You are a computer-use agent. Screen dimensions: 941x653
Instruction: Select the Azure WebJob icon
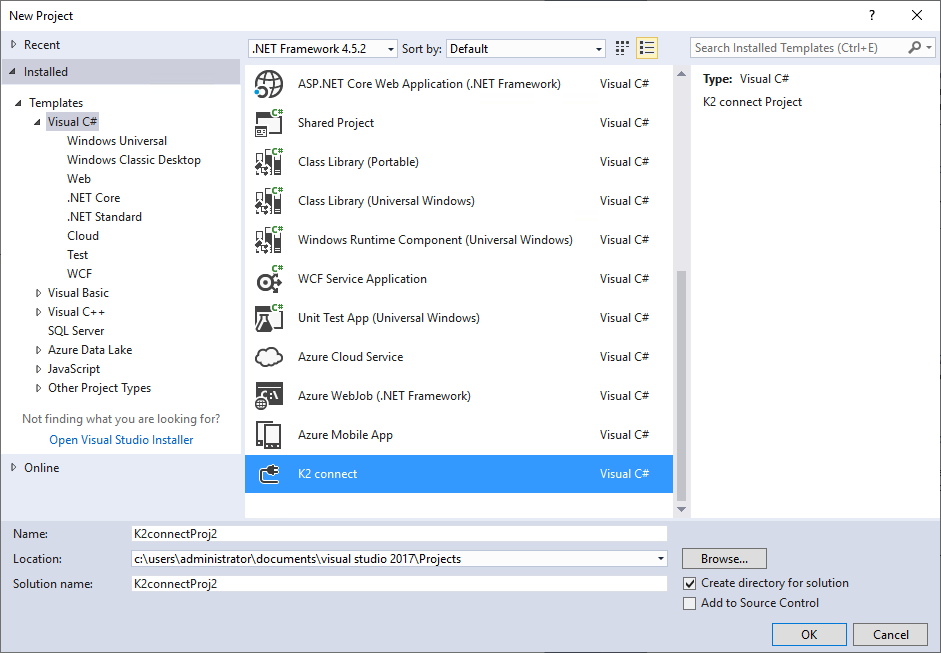pyautogui.click(x=268, y=396)
